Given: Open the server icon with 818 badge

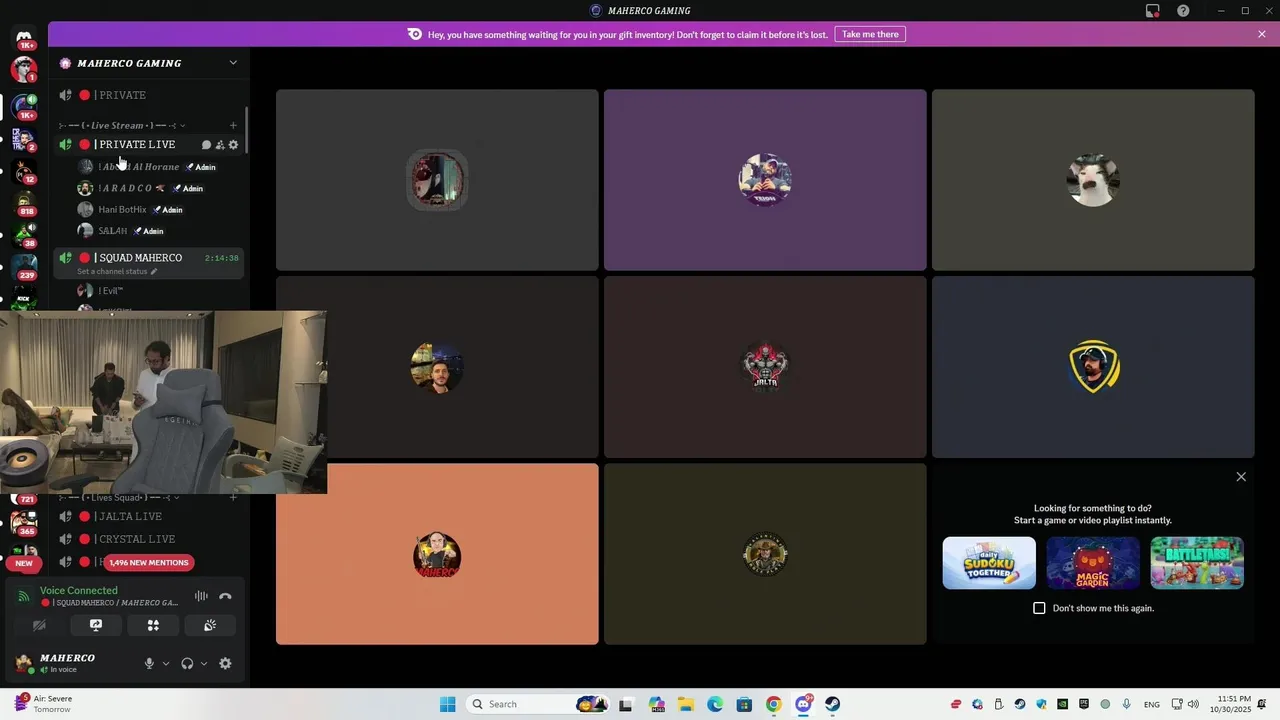Looking at the screenshot, I should coord(24,203).
